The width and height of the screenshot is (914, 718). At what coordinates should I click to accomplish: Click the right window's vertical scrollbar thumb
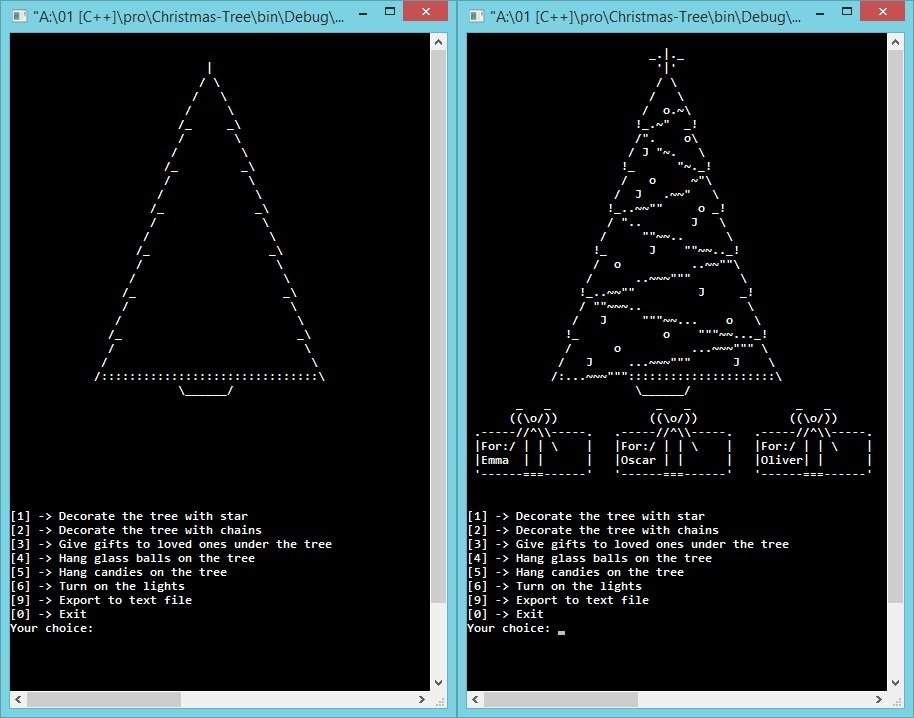[895, 326]
